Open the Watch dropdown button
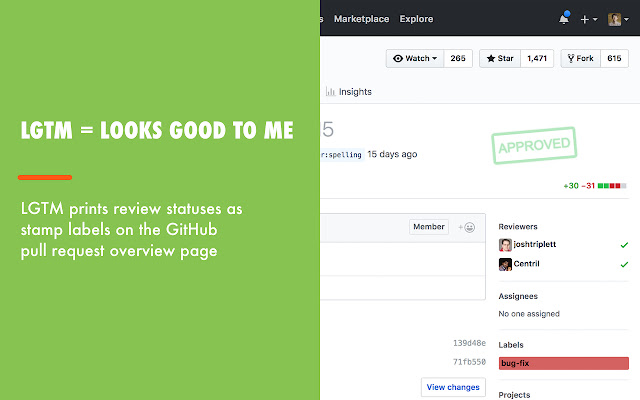640x400 pixels. (415, 58)
